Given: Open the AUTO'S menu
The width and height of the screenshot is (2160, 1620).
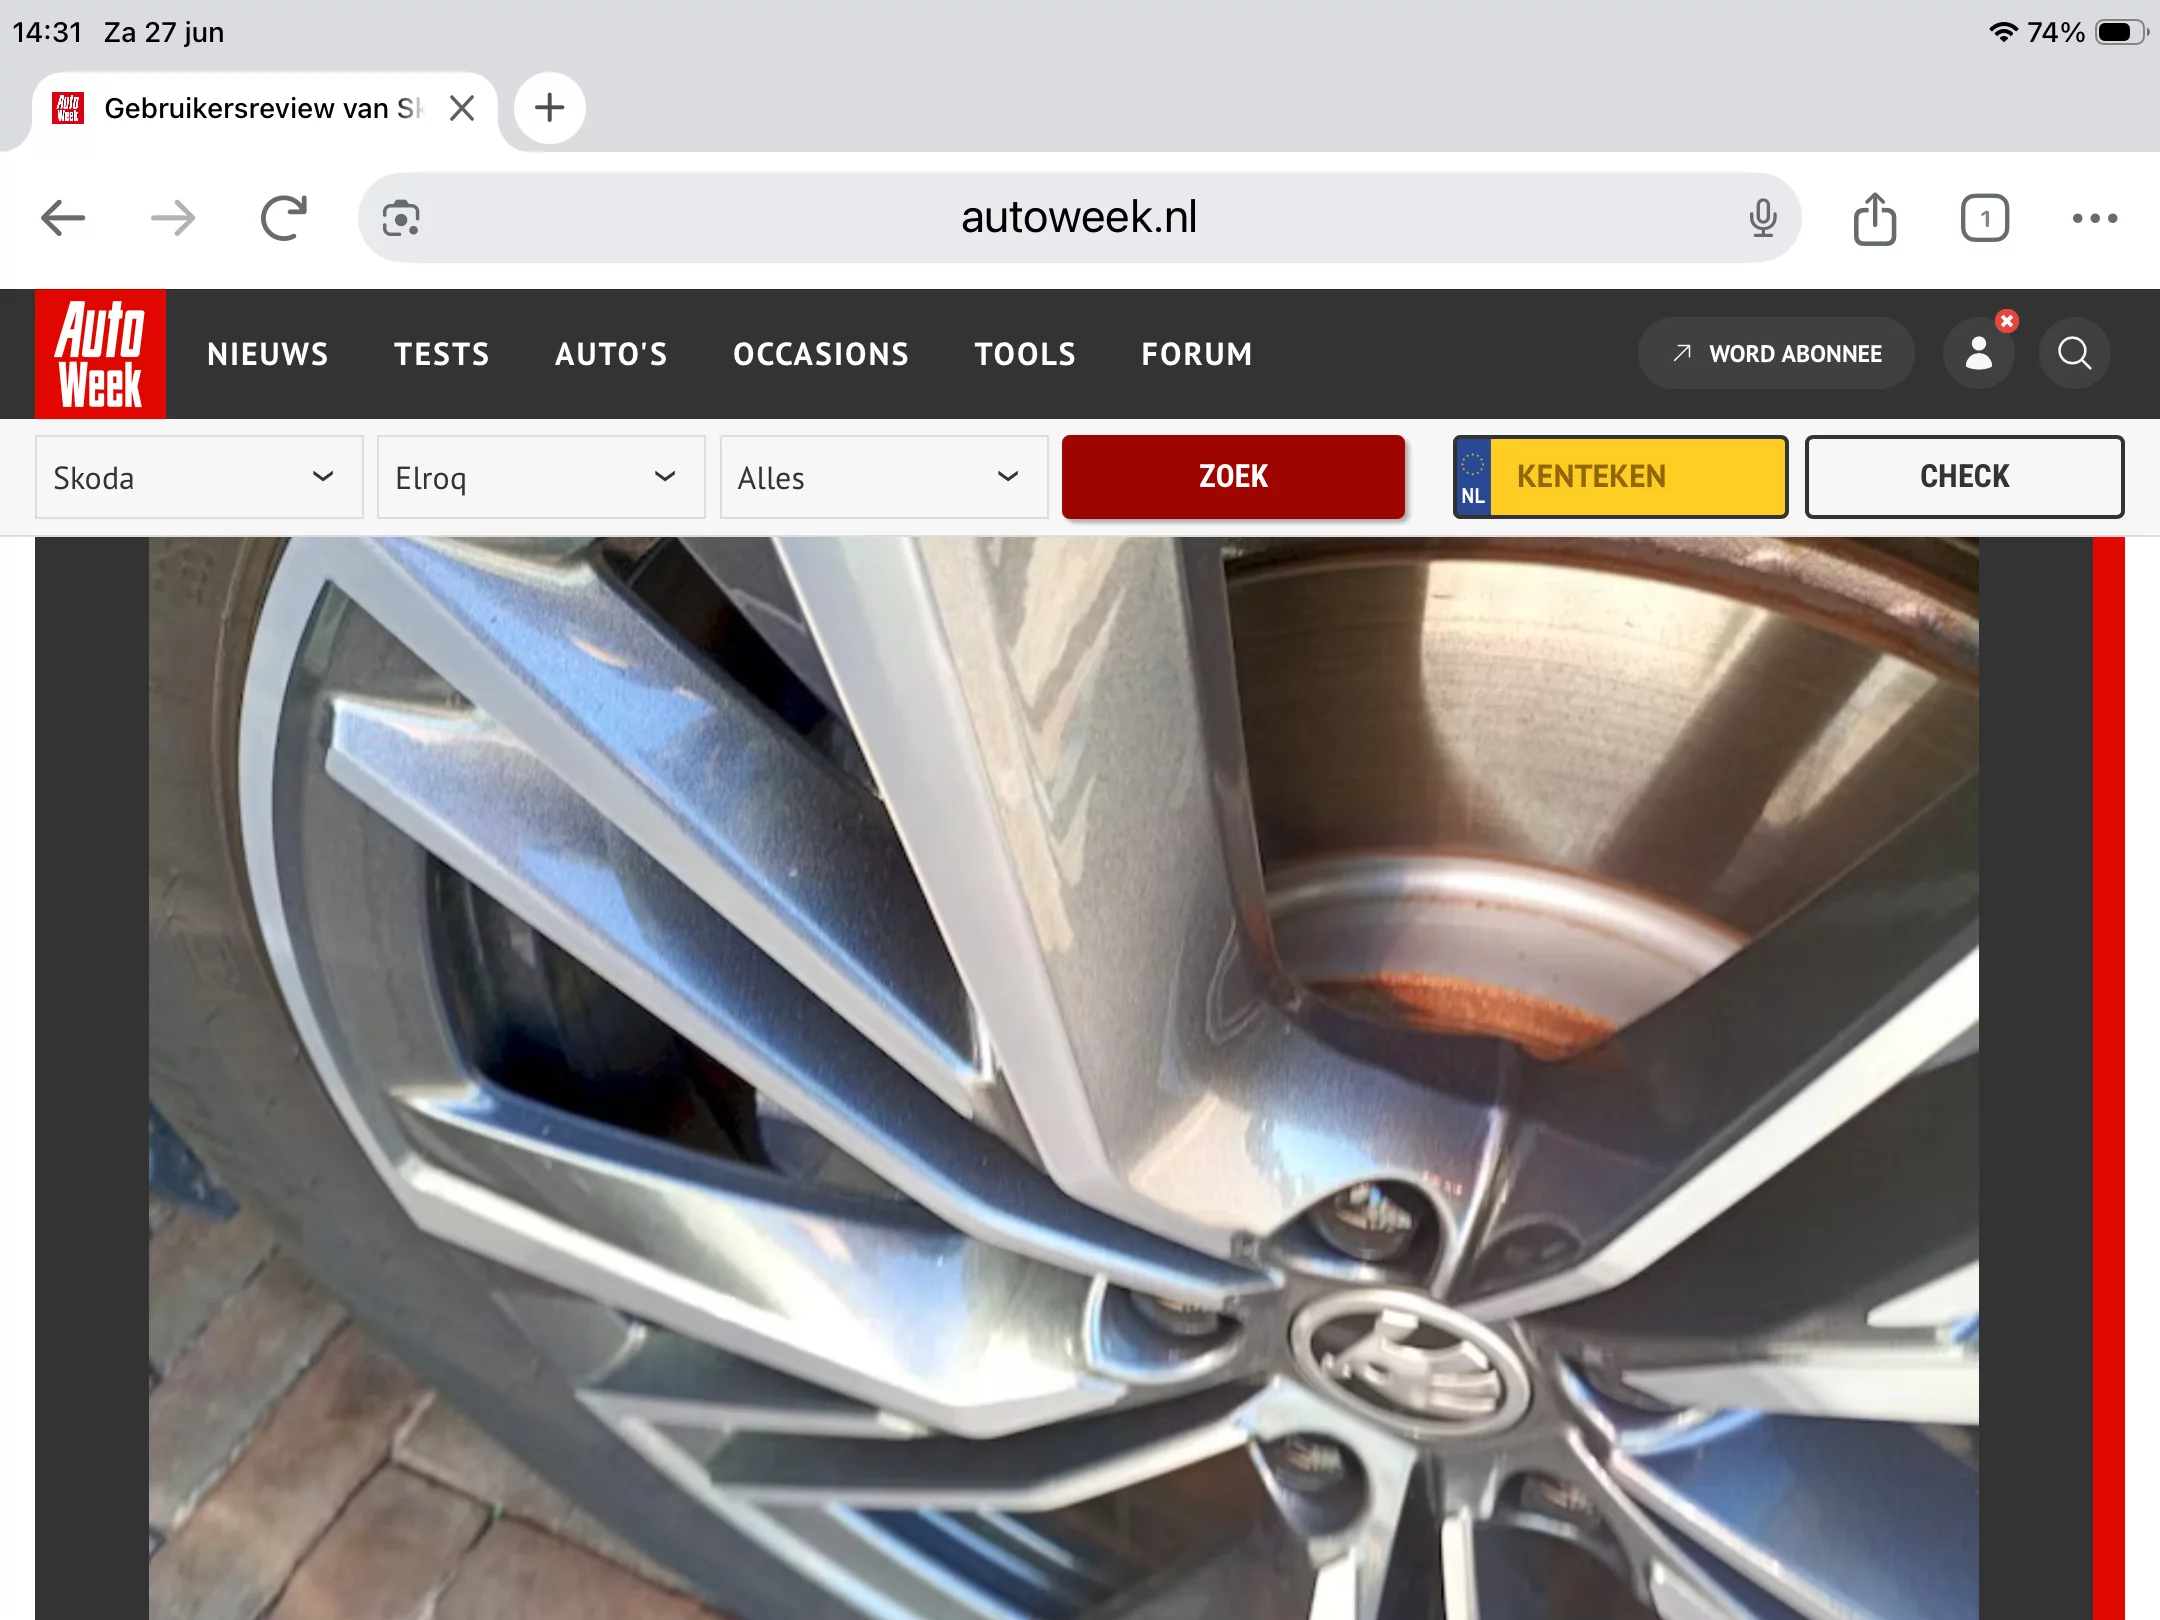Looking at the screenshot, I should click(x=611, y=354).
